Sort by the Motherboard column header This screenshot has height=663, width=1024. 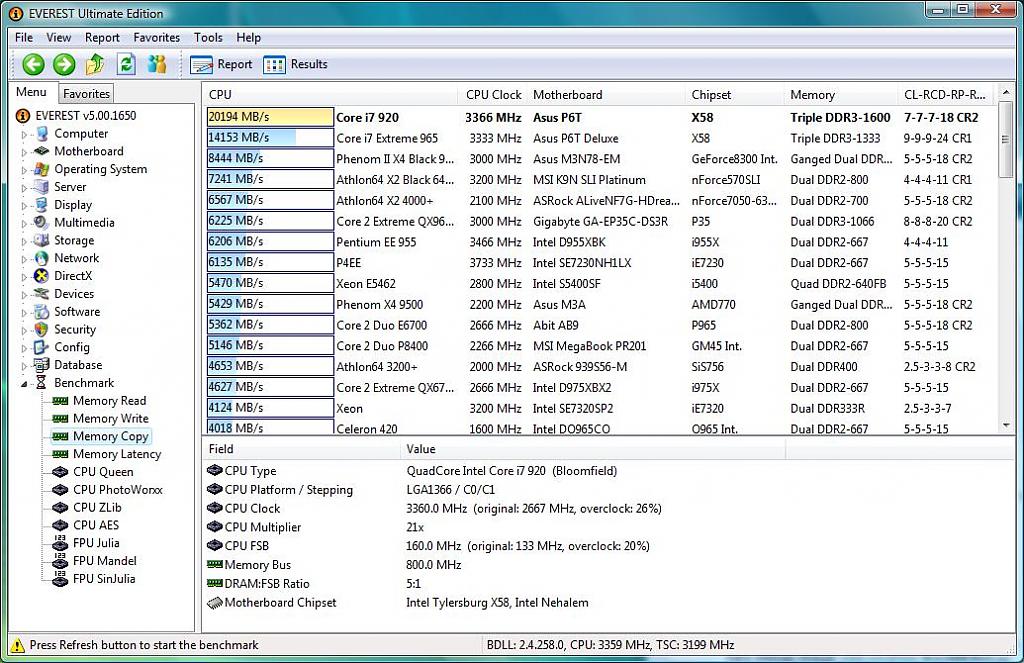click(x=606, y=95)
